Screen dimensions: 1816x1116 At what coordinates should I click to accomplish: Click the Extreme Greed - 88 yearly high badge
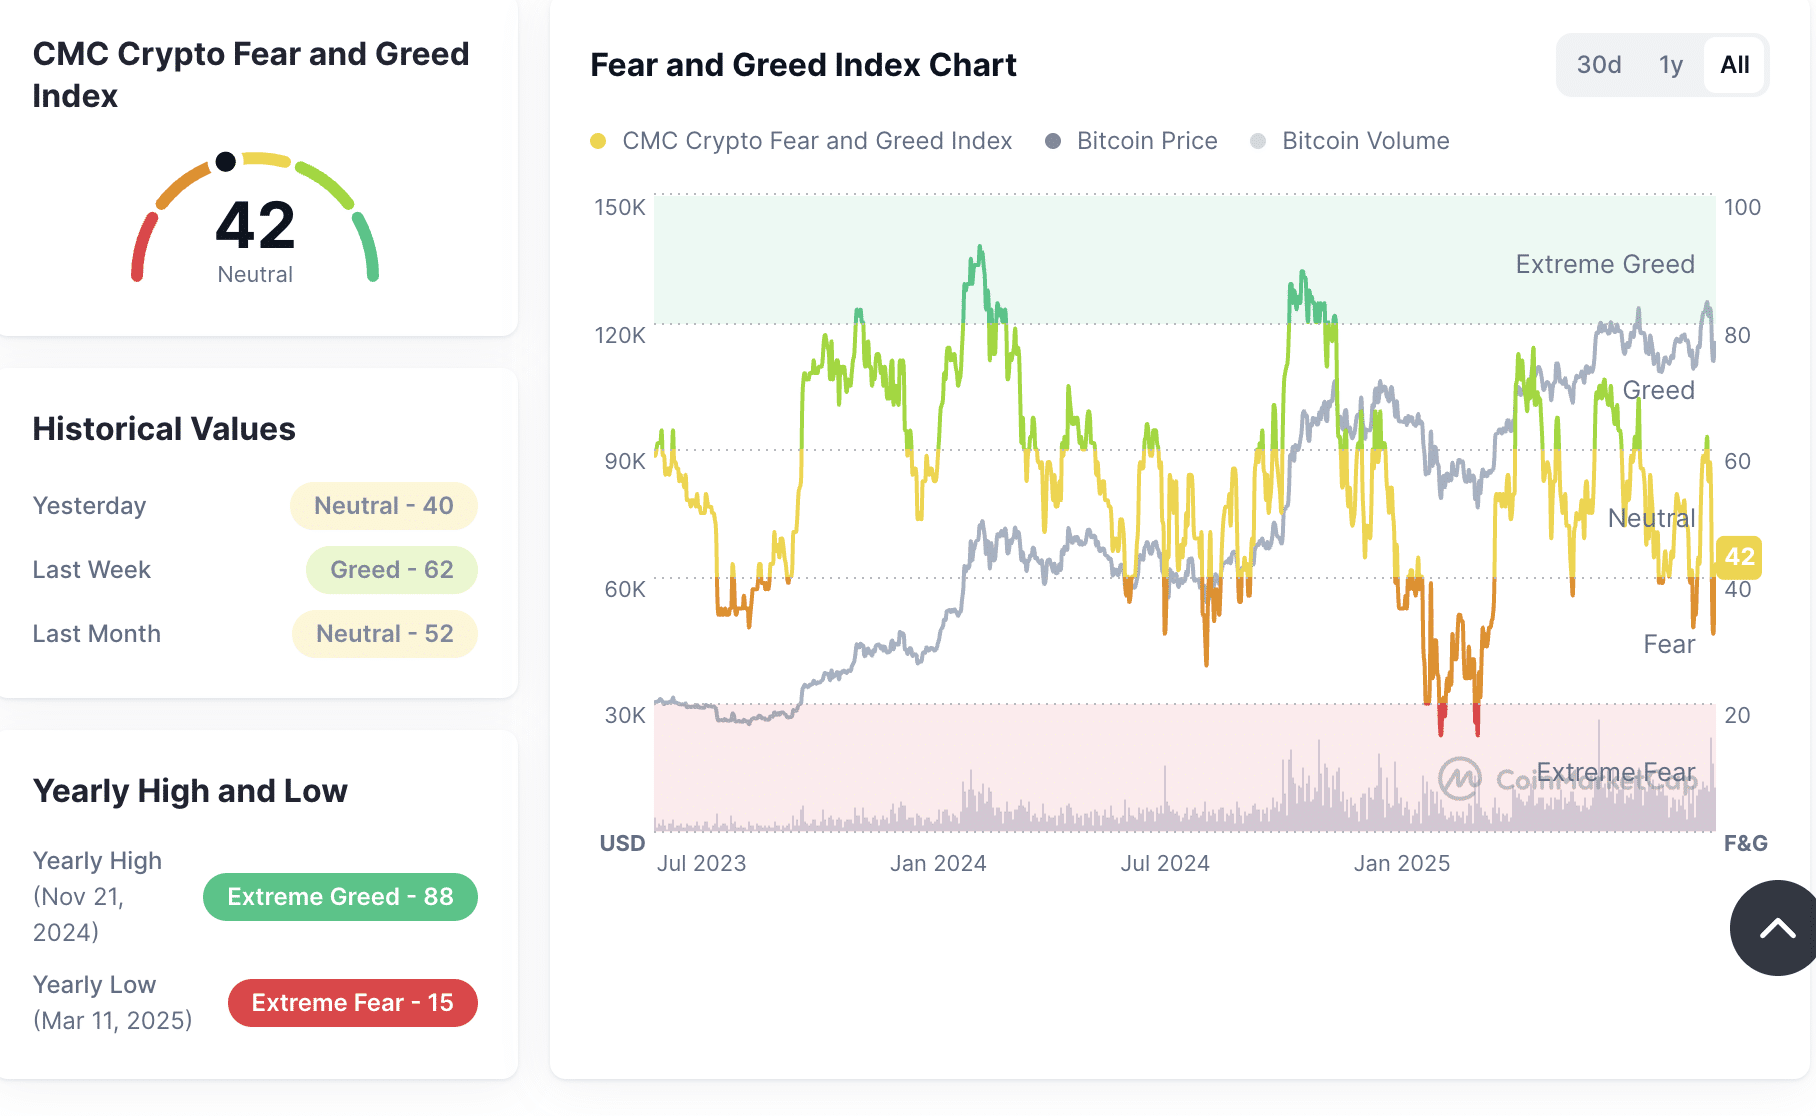click(340, 897)
